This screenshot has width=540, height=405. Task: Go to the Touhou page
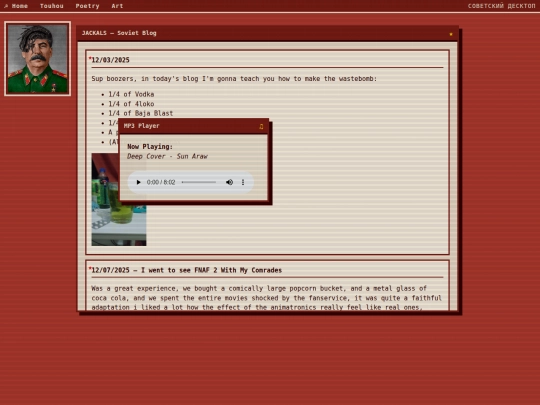52,6
